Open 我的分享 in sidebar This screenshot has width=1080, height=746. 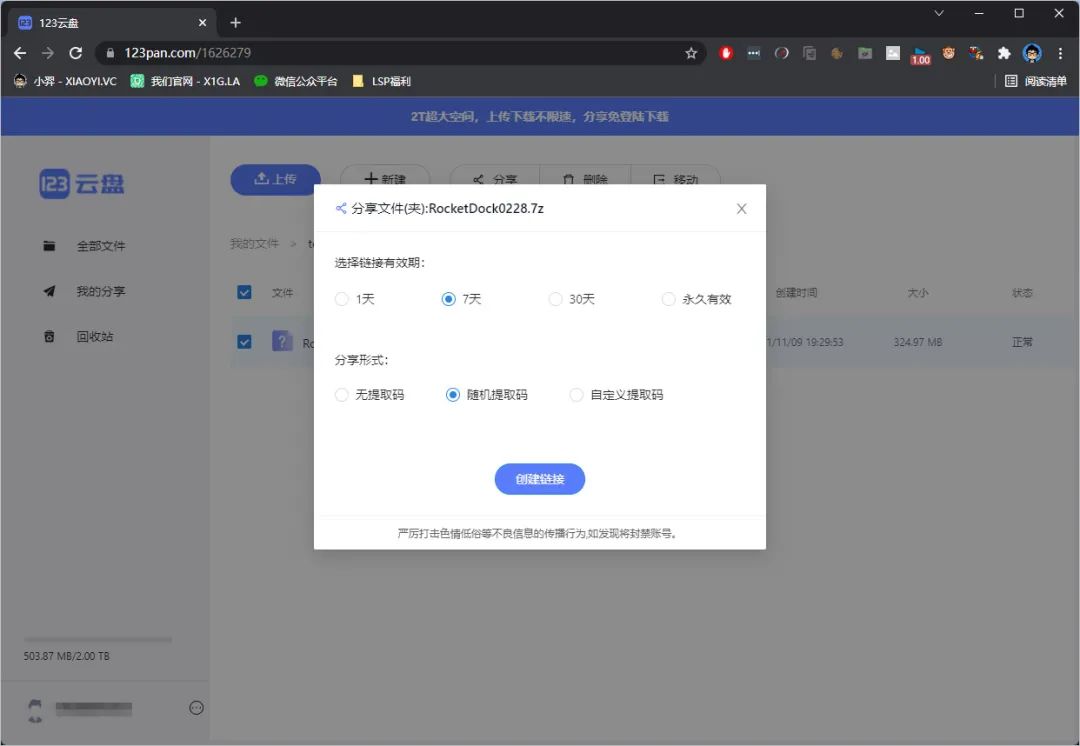100,292
